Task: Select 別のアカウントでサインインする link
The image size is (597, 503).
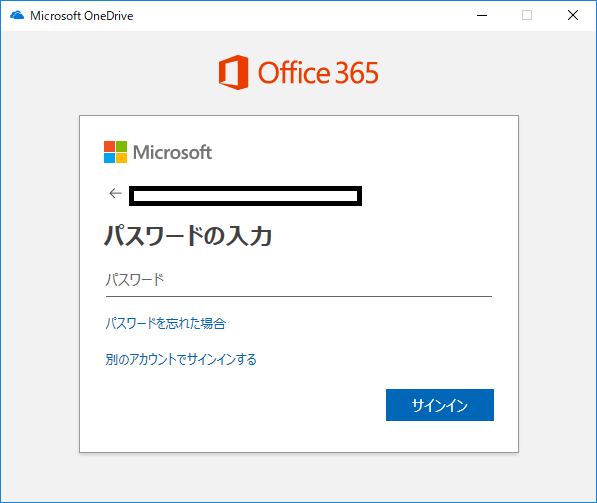Action: point(181,359)
